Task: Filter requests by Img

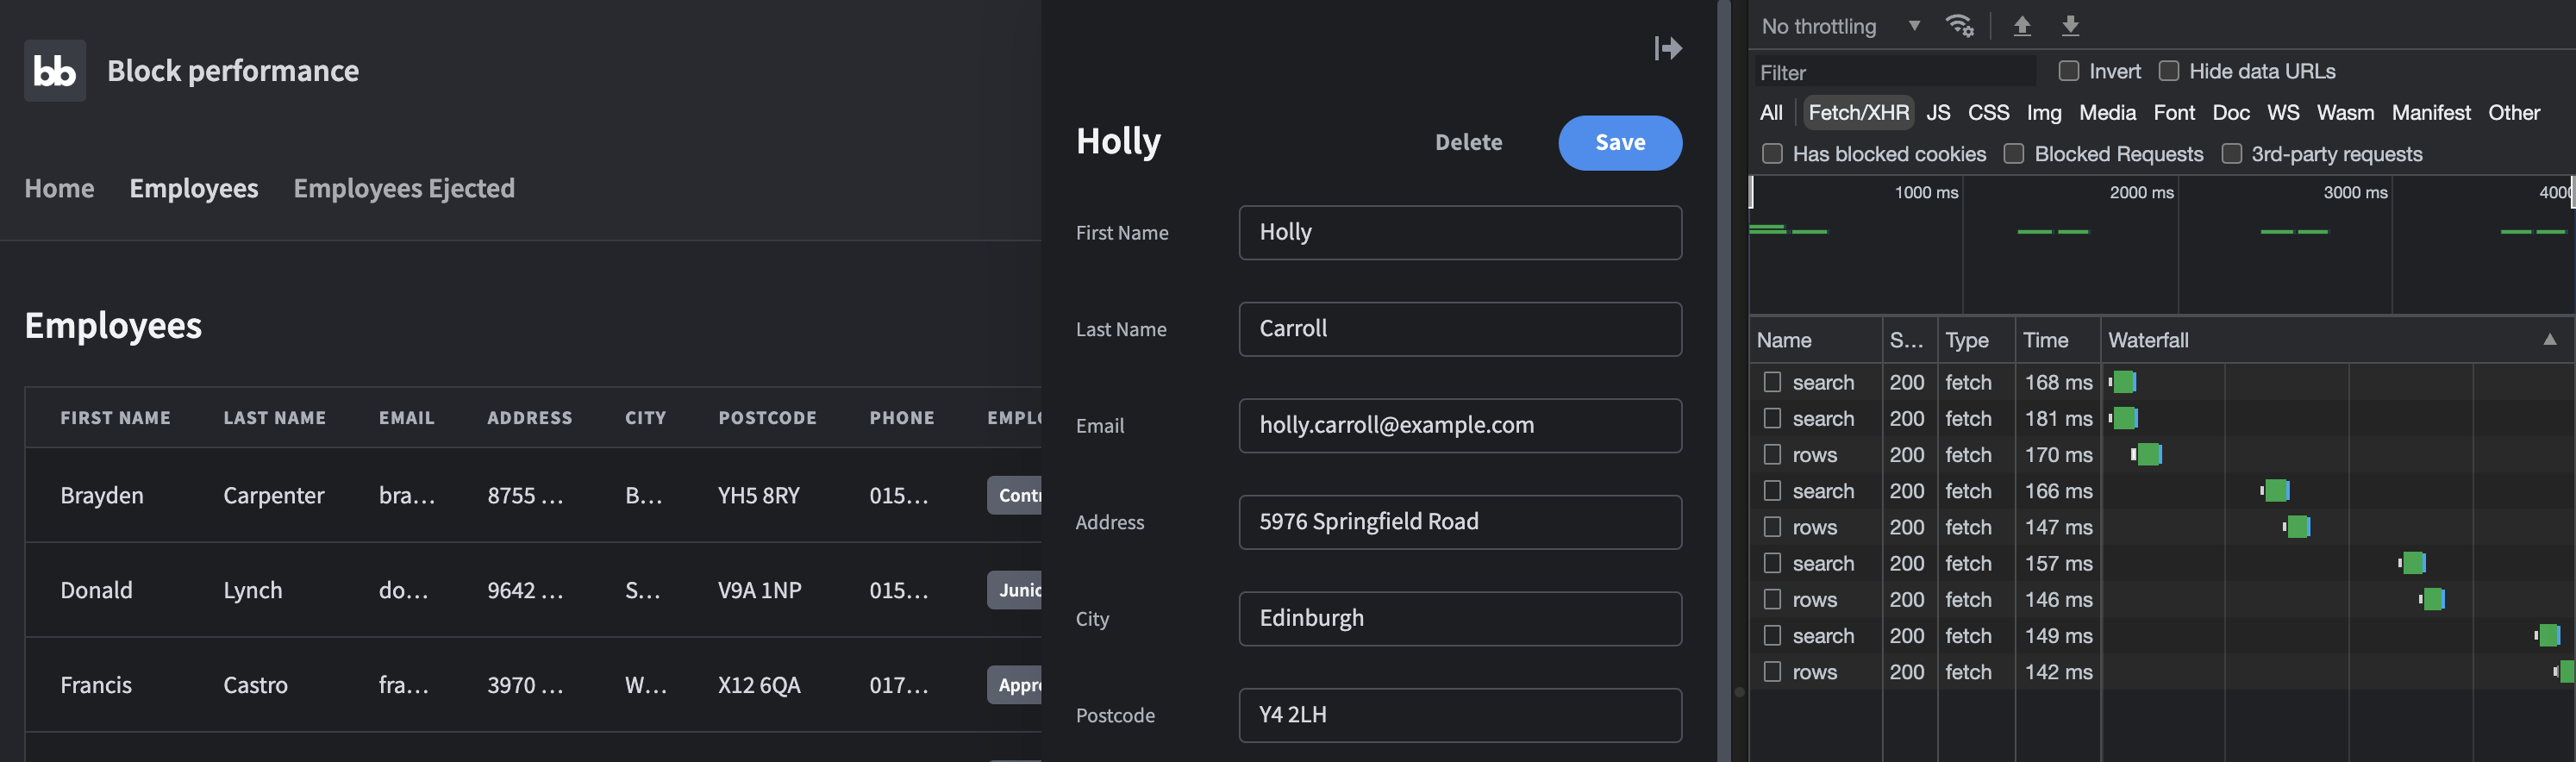Action: point(2044,113)
